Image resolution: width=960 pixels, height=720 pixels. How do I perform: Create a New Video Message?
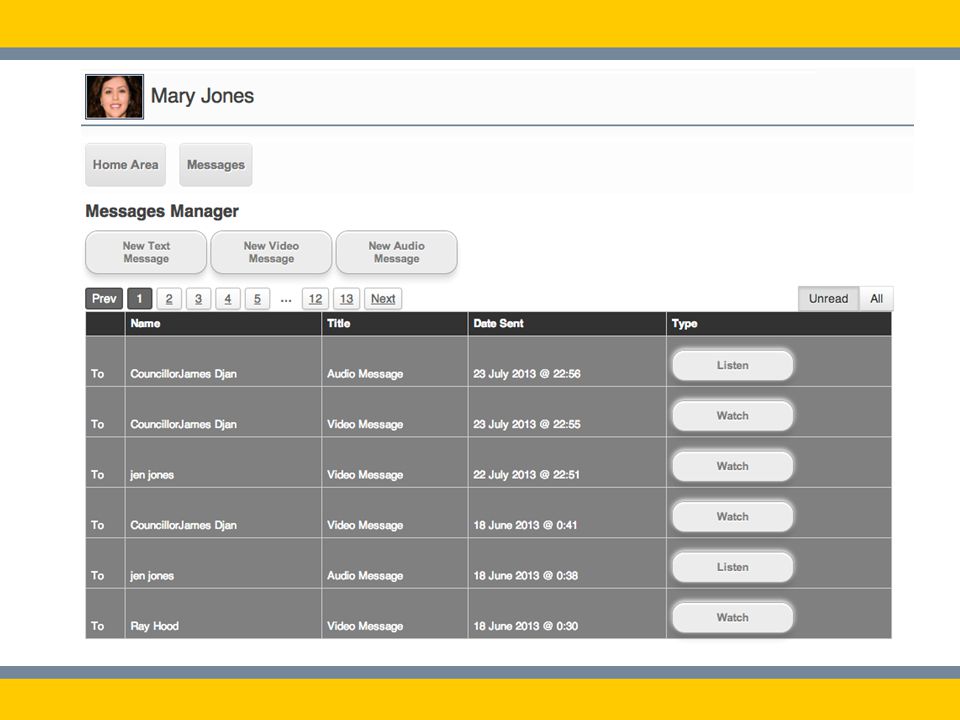[x=271, y=252]
